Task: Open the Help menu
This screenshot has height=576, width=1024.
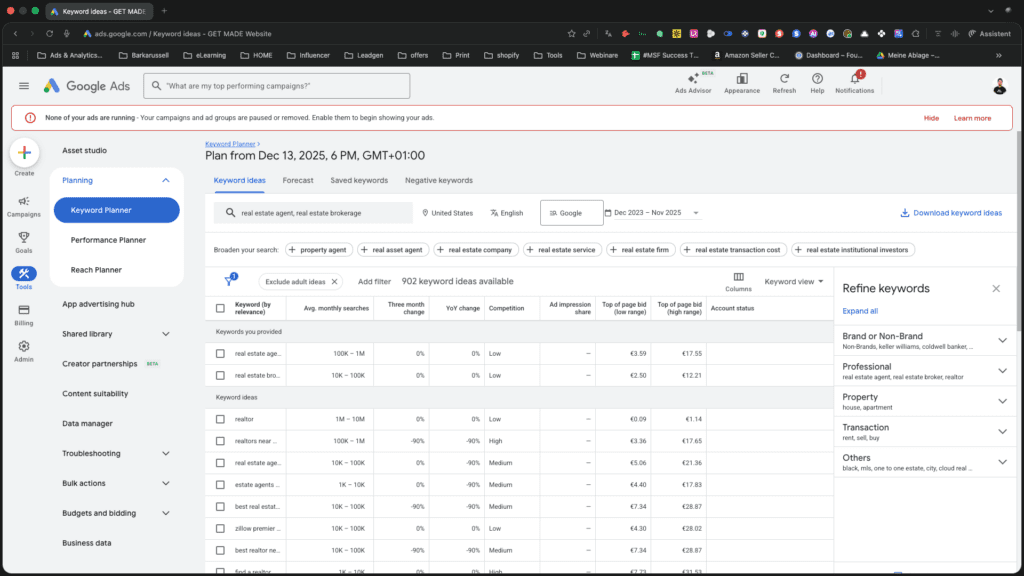Action: (817, 83)
